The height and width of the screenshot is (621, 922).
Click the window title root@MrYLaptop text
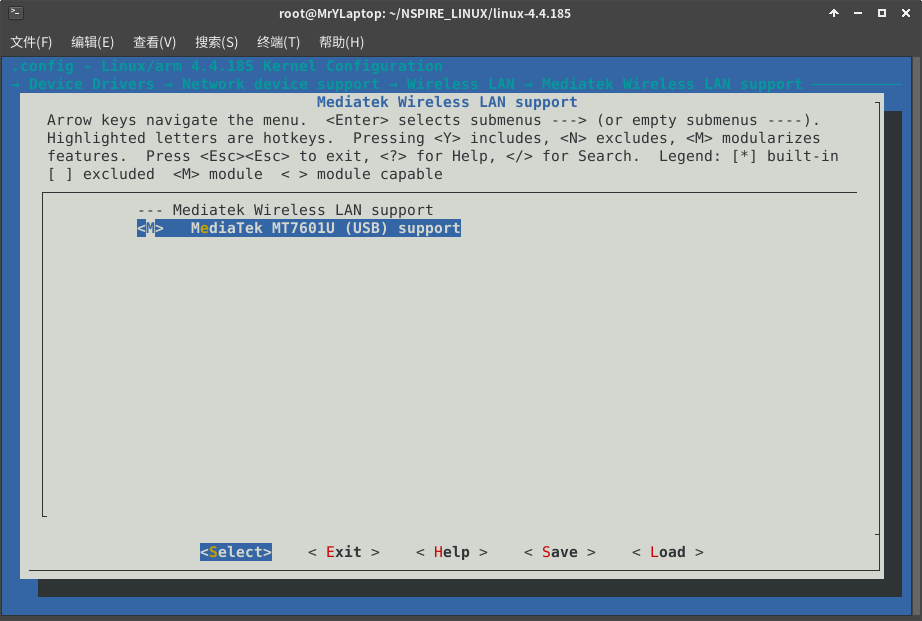[425, 13]
